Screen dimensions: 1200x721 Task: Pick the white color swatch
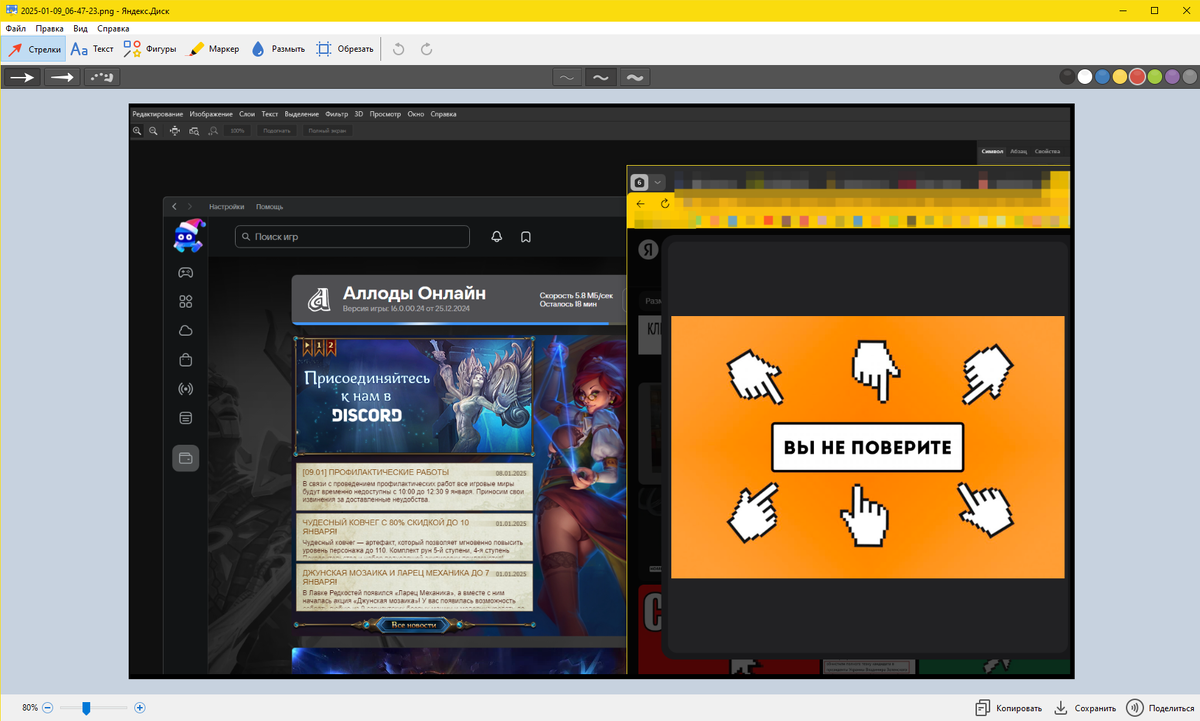(x=1085, y=77)
